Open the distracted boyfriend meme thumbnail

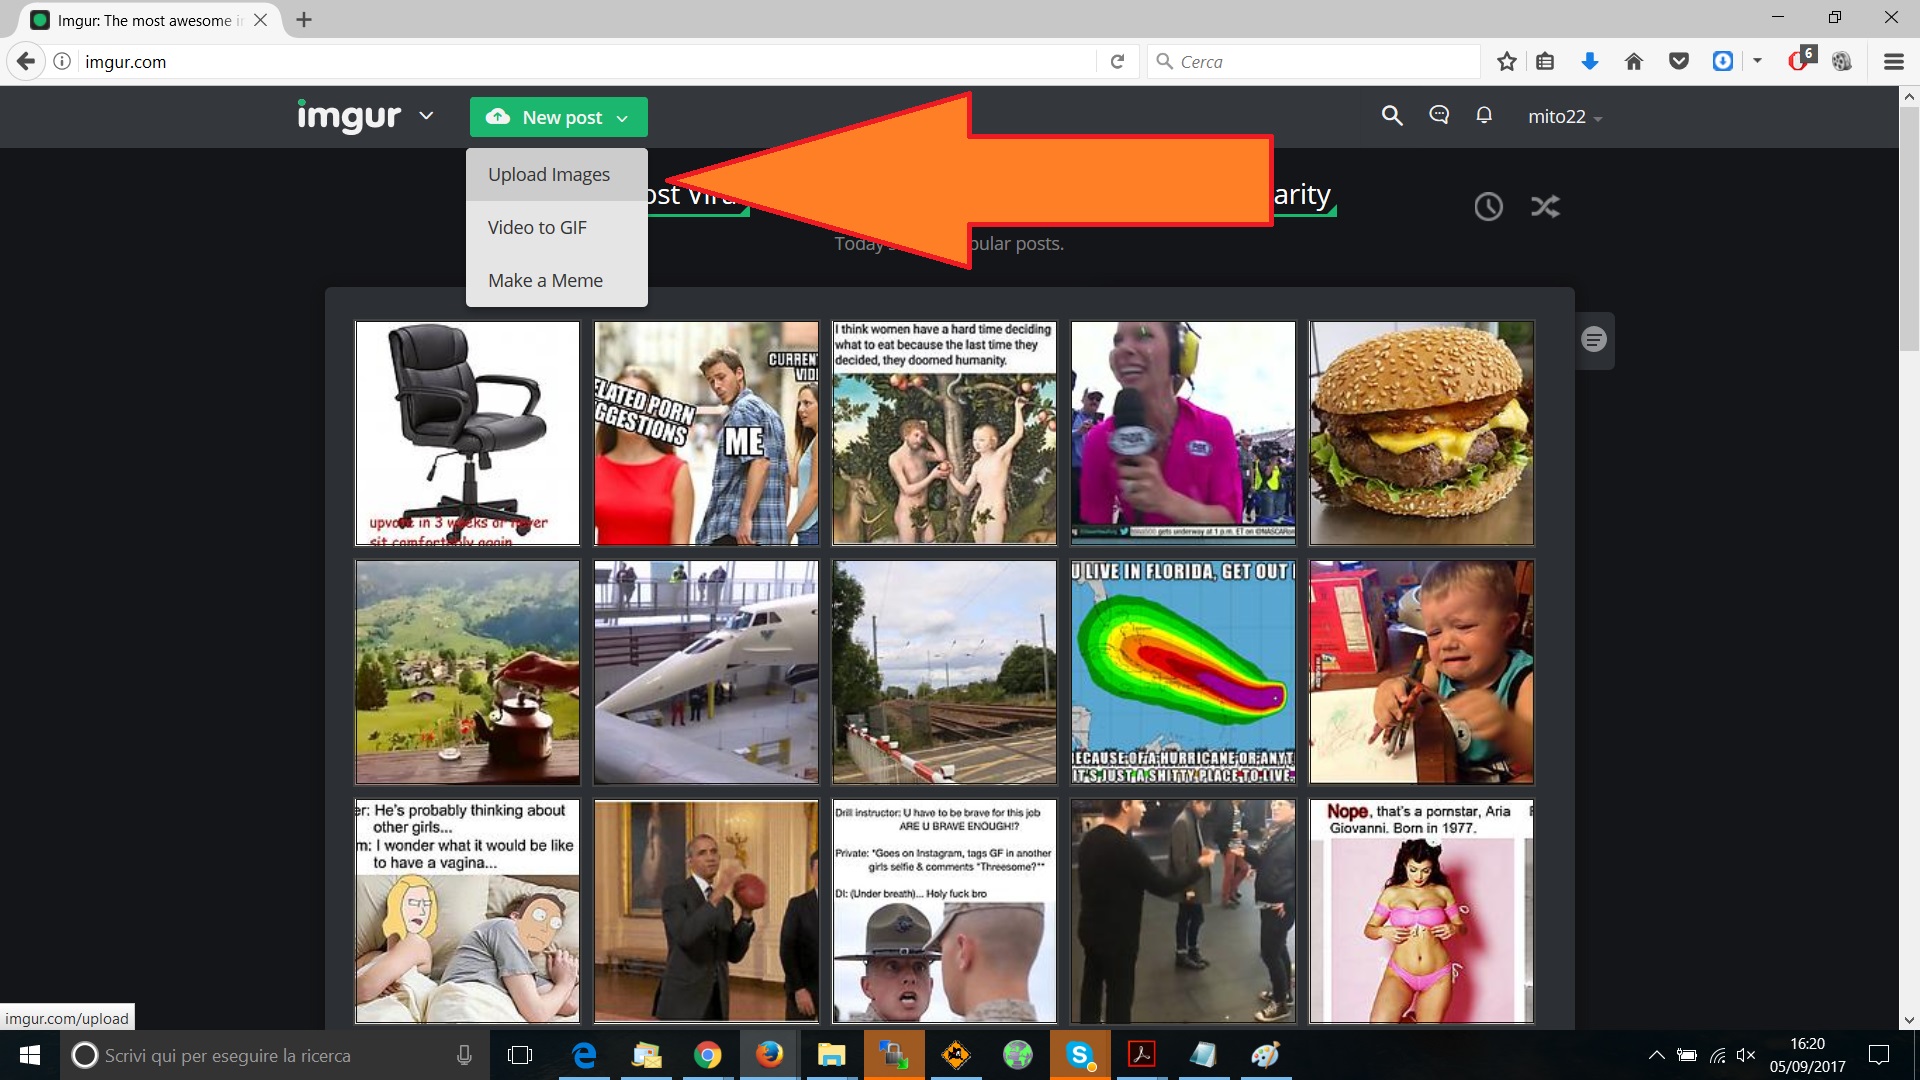[706, 433]
